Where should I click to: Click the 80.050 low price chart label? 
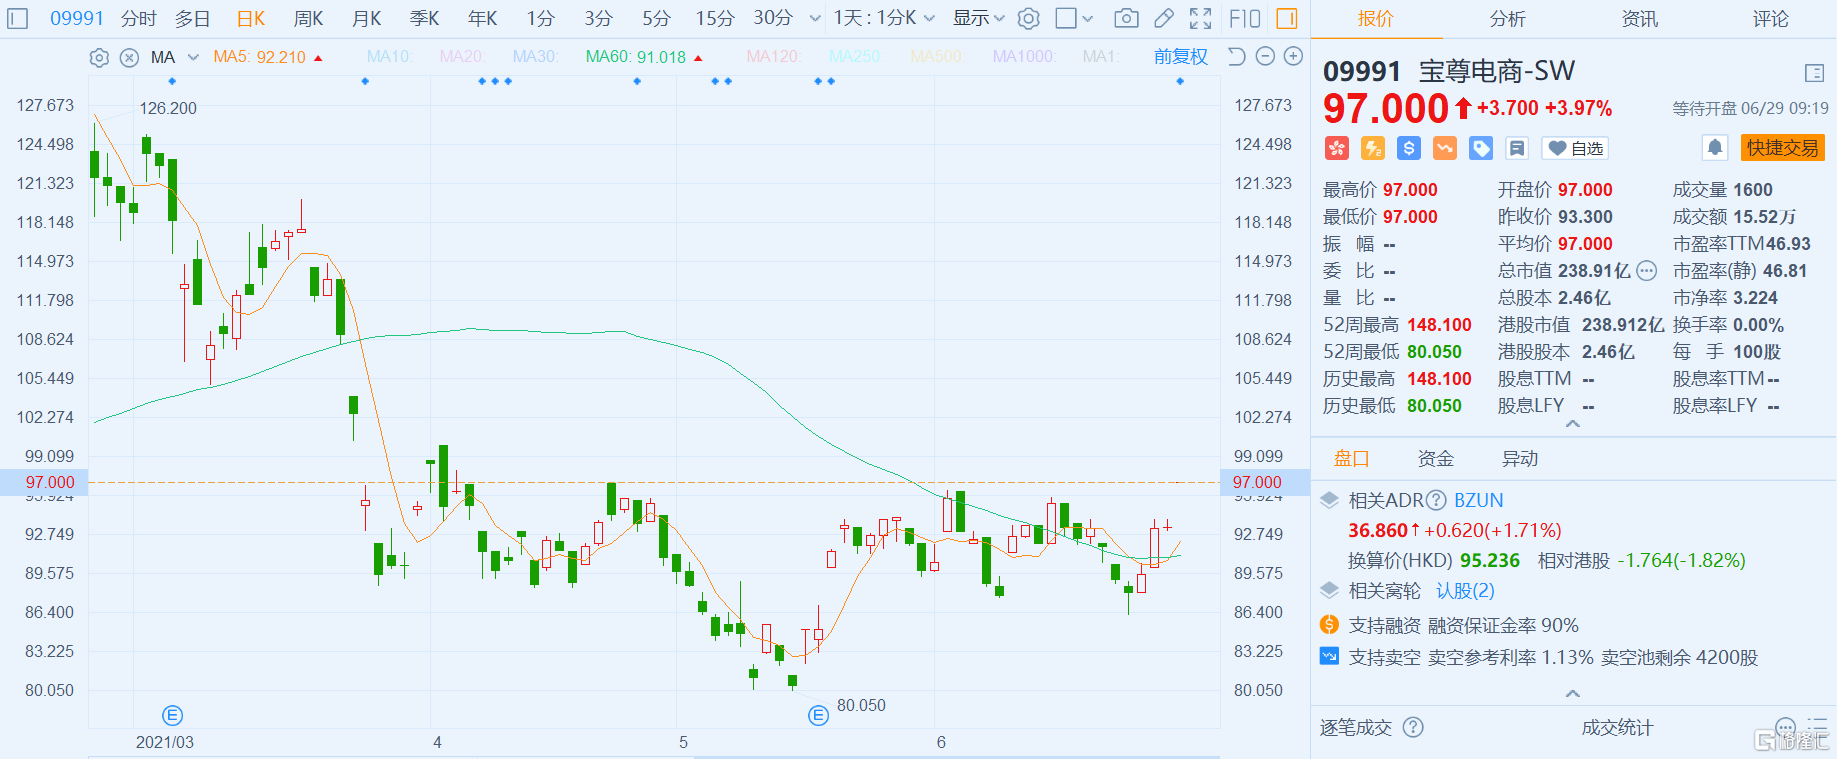861,705
